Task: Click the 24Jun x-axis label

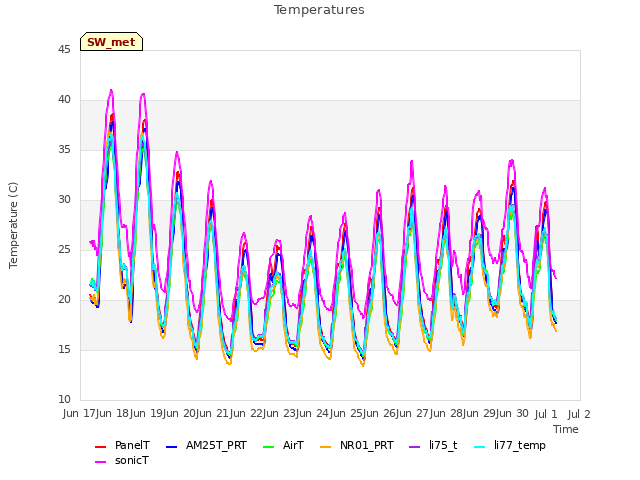Action: 331,414
